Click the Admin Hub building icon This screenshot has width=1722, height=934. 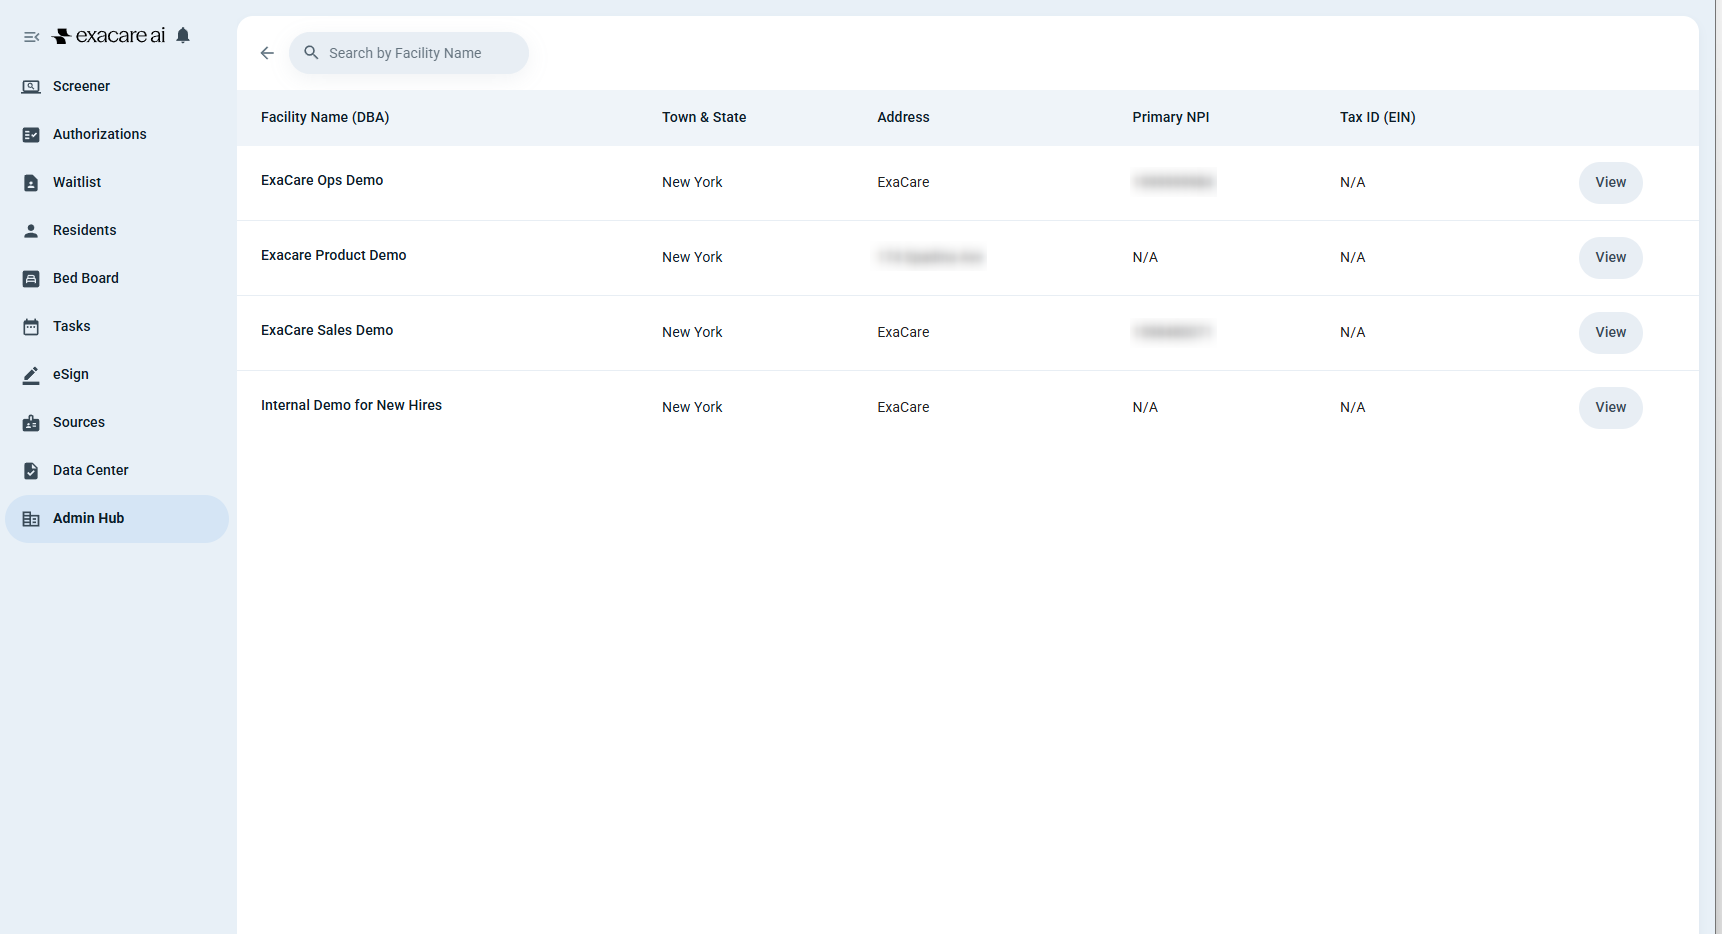pyautogui.click(x=31, y=519)
